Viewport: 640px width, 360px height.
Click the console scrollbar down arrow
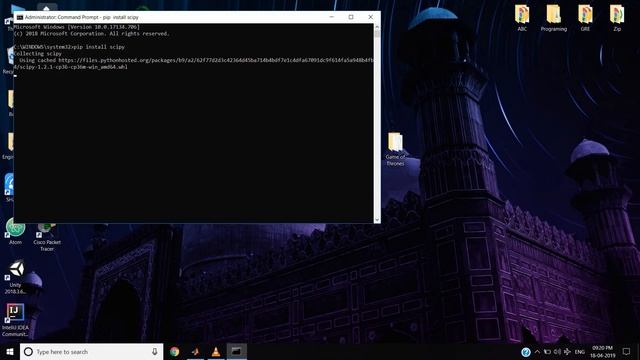point(377,220)
